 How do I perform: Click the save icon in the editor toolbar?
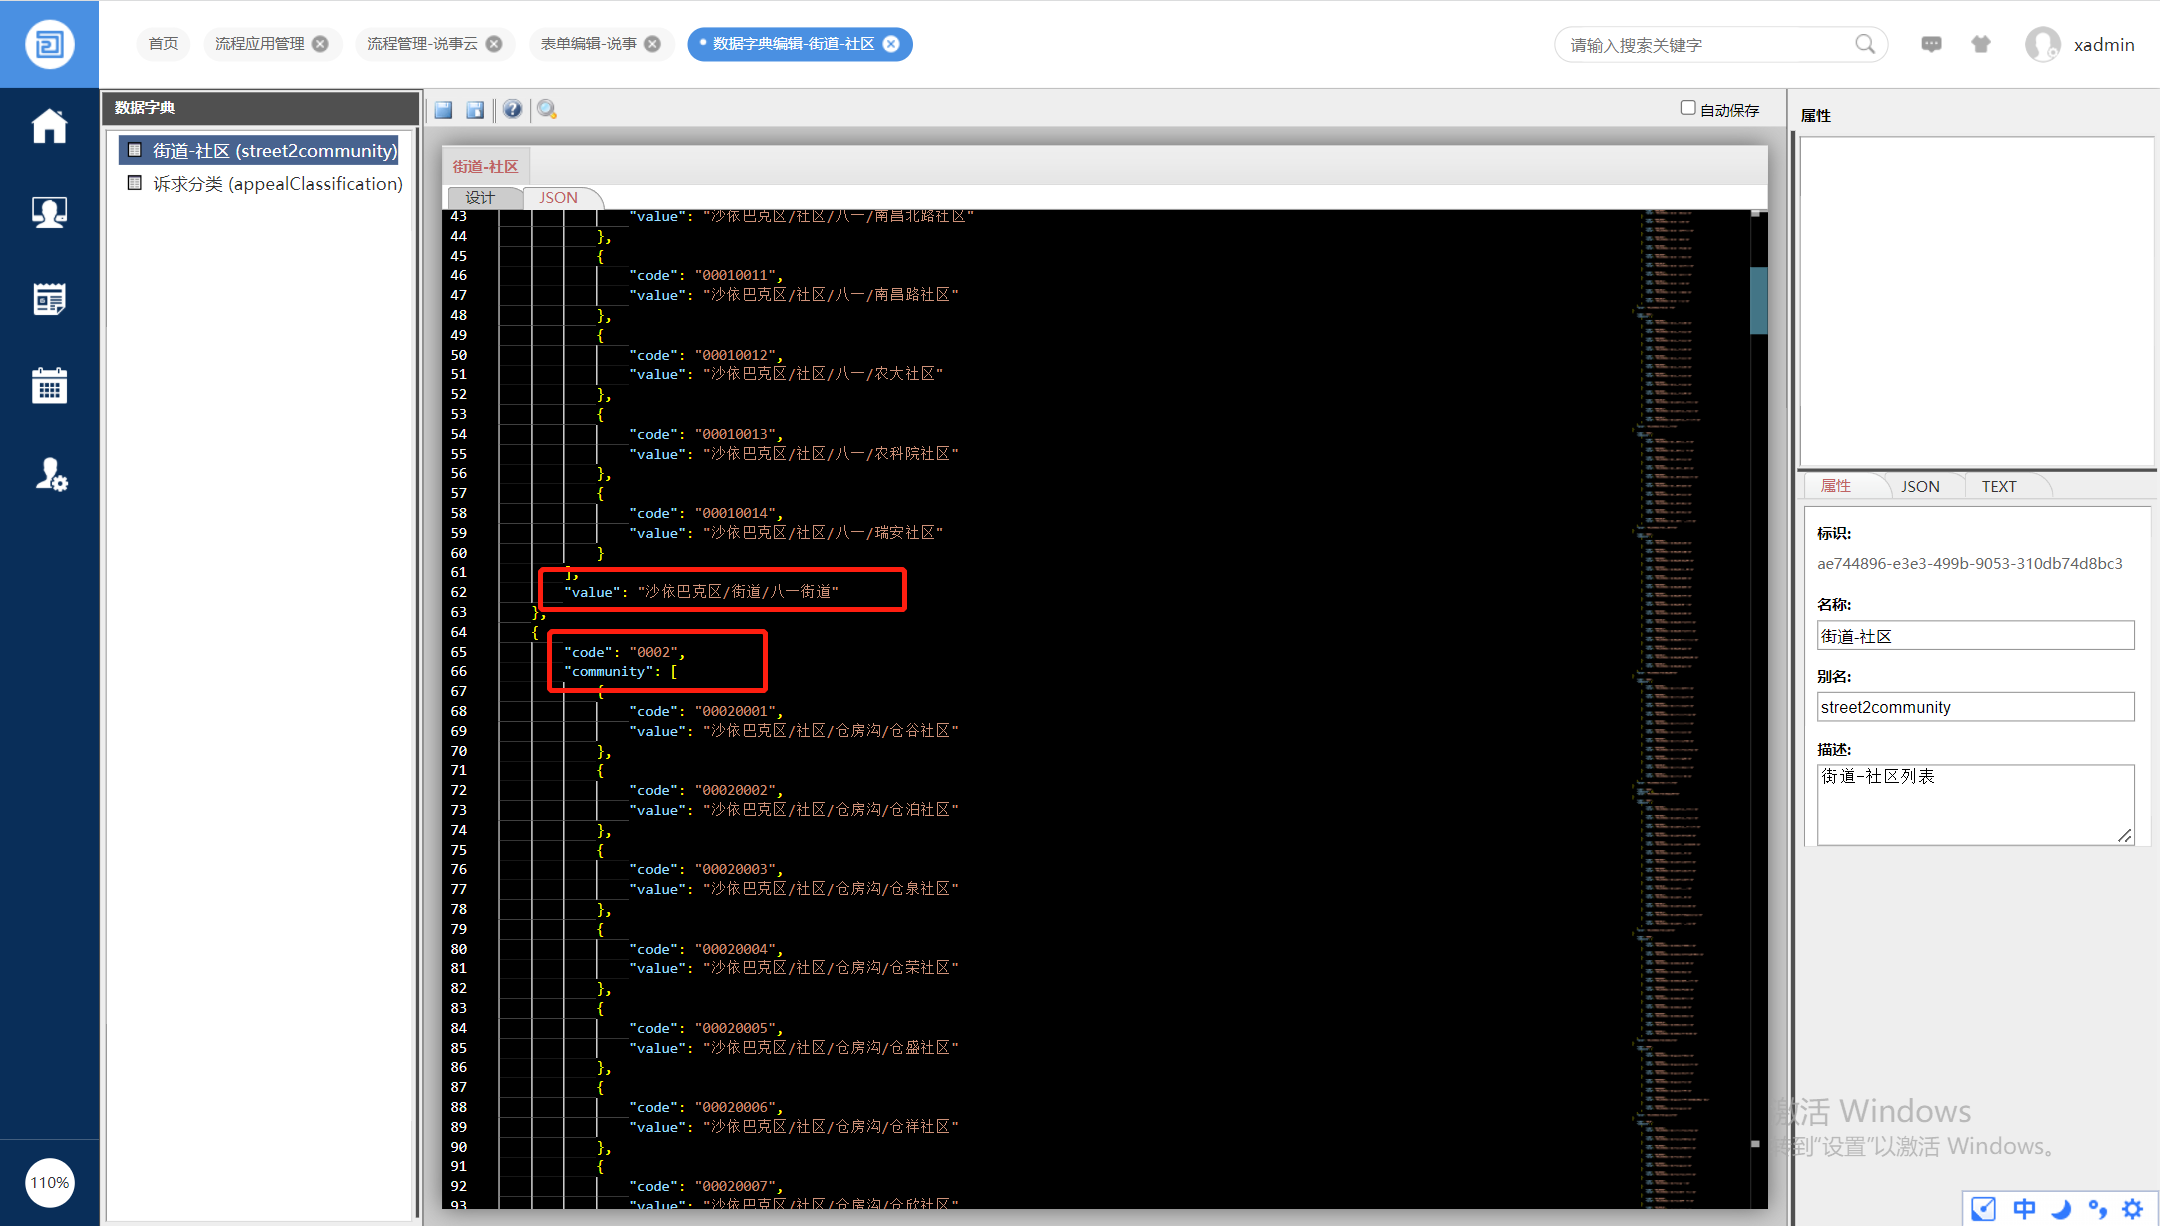pyautogui.click(x=444, y=110)
